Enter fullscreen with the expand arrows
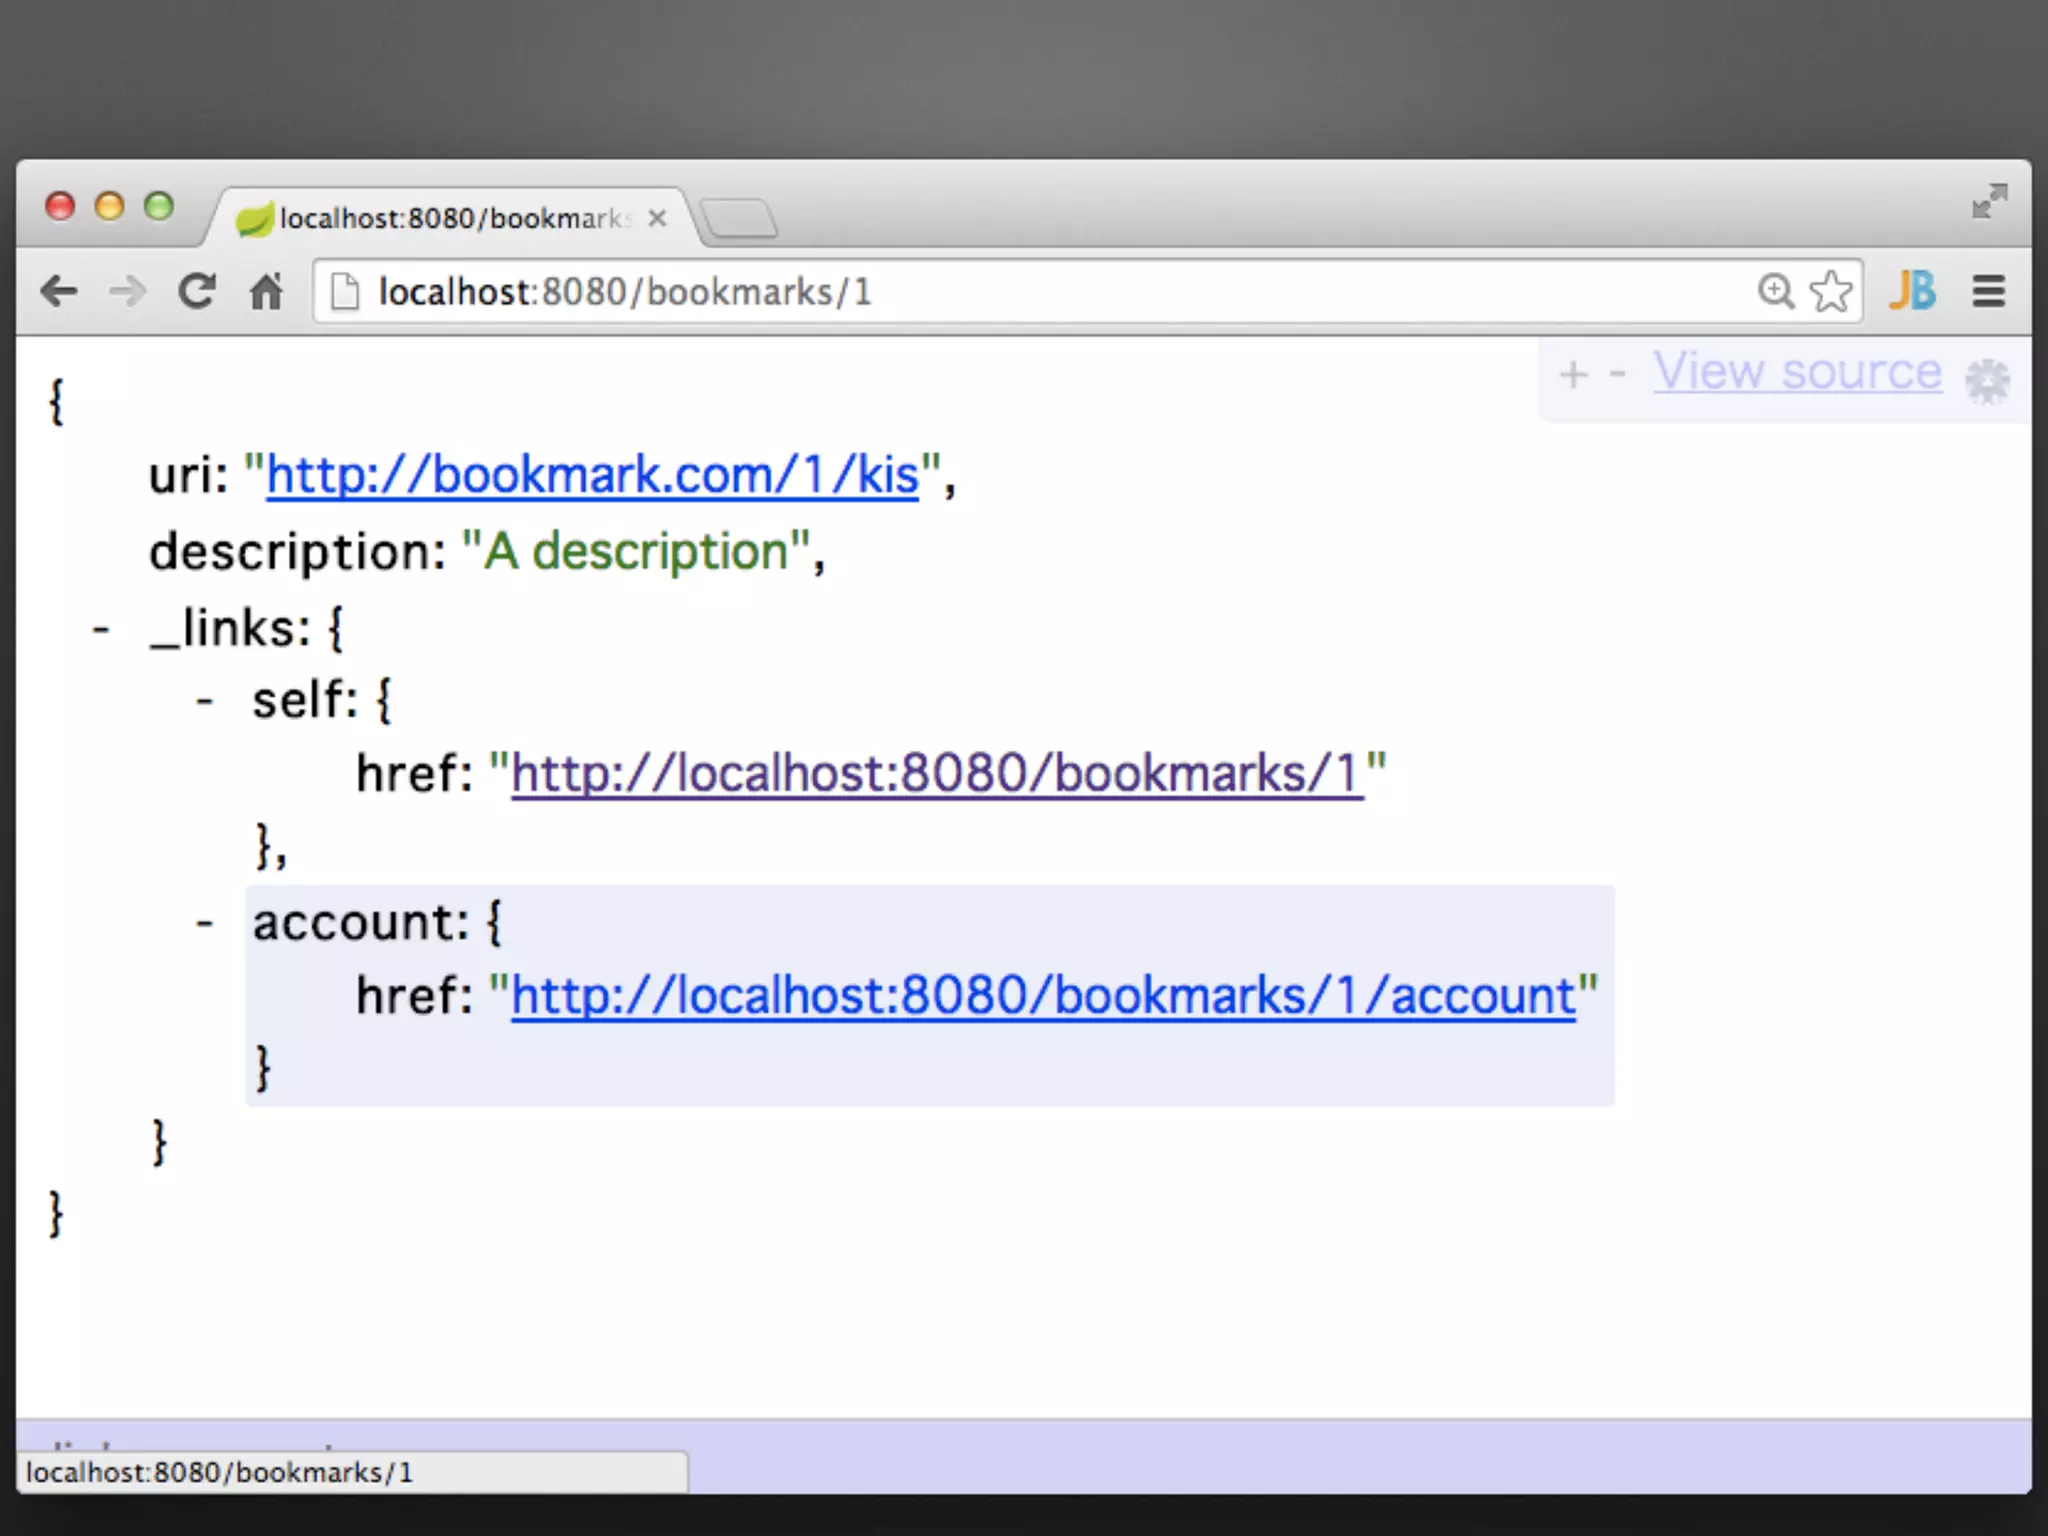This screenshot has width=2048, height=1536. pos(1989,201)
